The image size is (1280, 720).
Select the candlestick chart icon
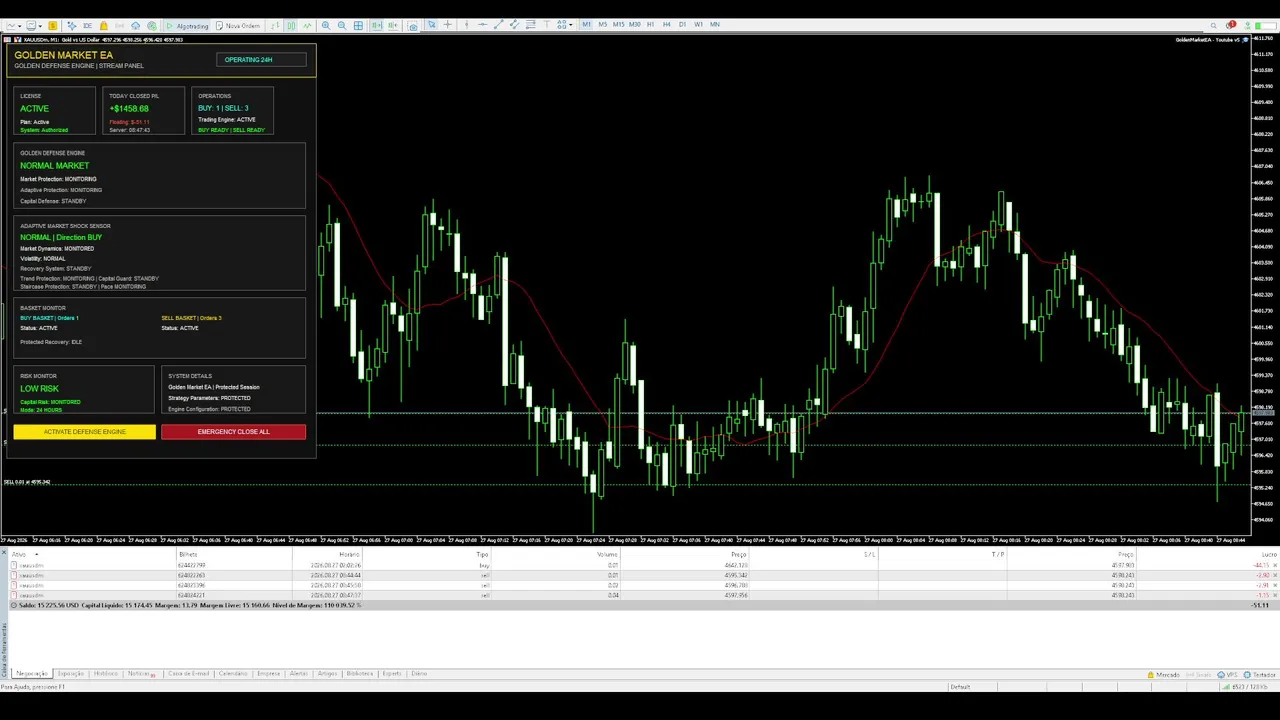point(291,25)
